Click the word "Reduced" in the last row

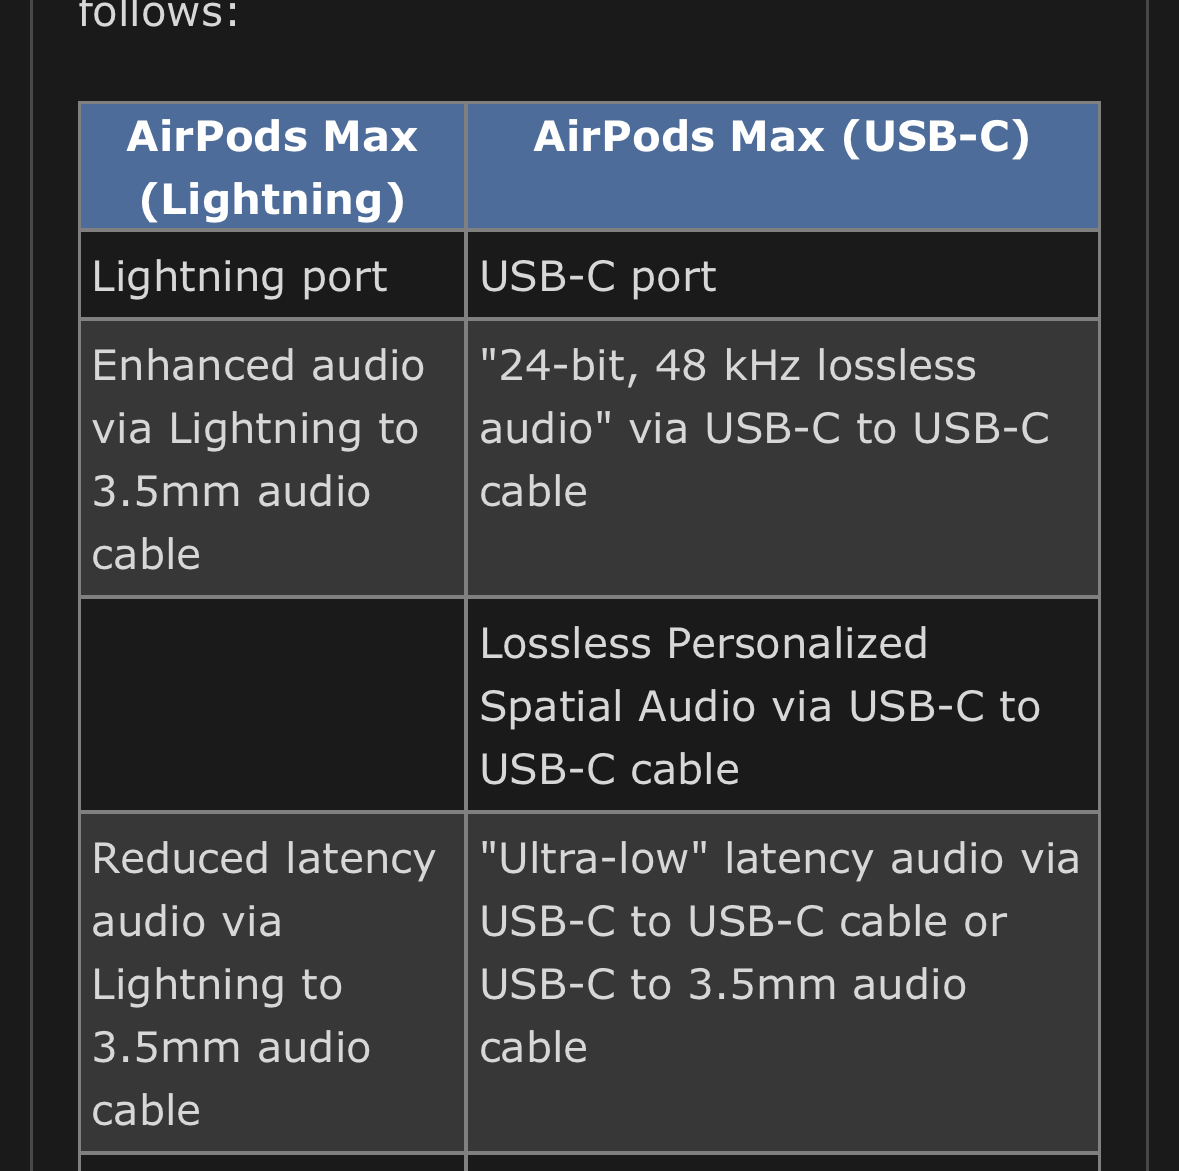[180, 859]
